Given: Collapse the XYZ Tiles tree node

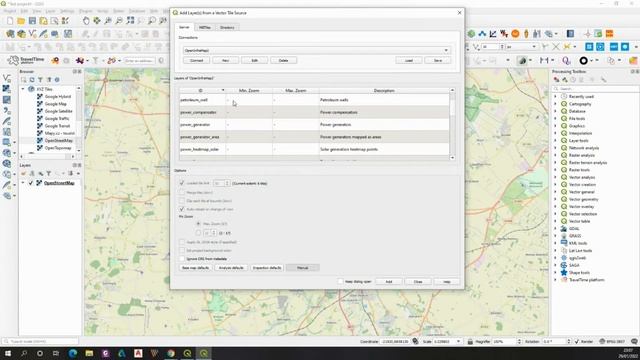Looking at the screenshot, I should coord(23,89).
